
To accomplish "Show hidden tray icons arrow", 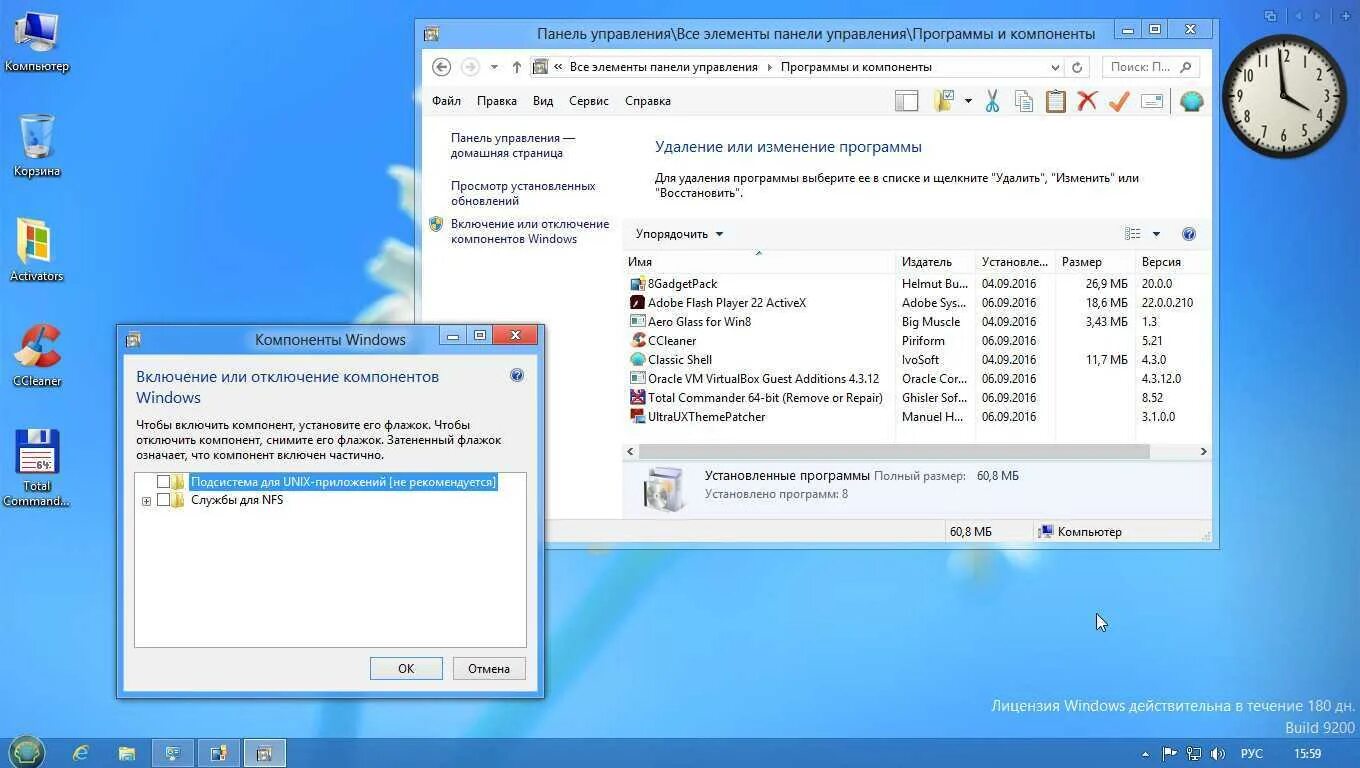I will coord(1145,754).
